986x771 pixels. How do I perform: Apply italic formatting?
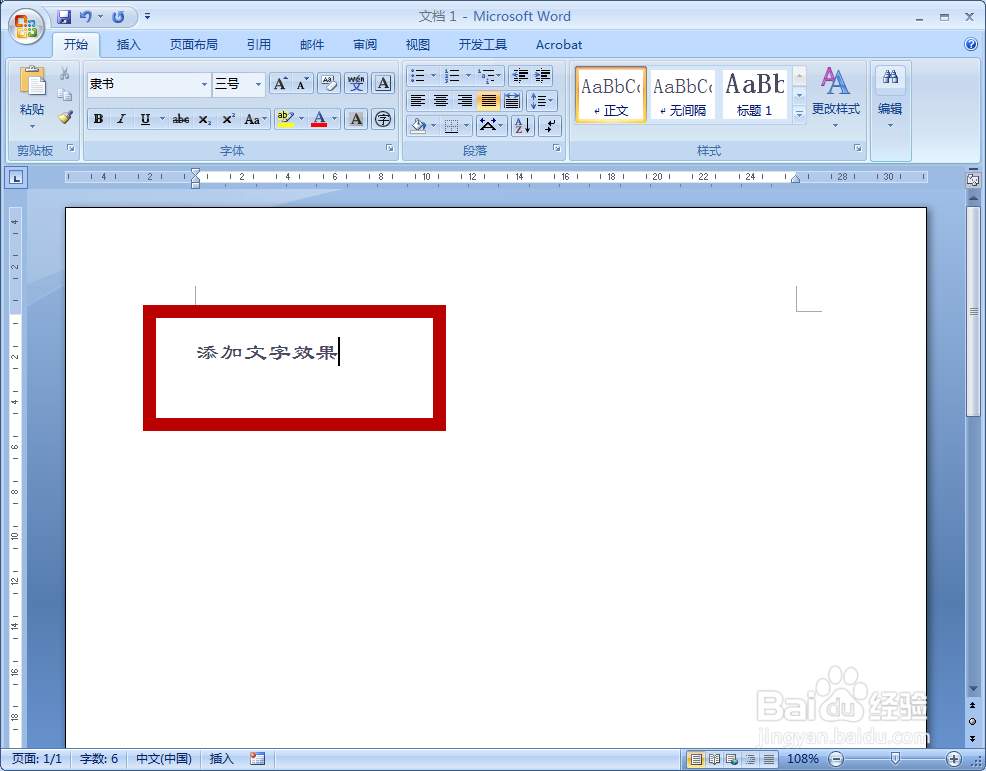point(120,118)
